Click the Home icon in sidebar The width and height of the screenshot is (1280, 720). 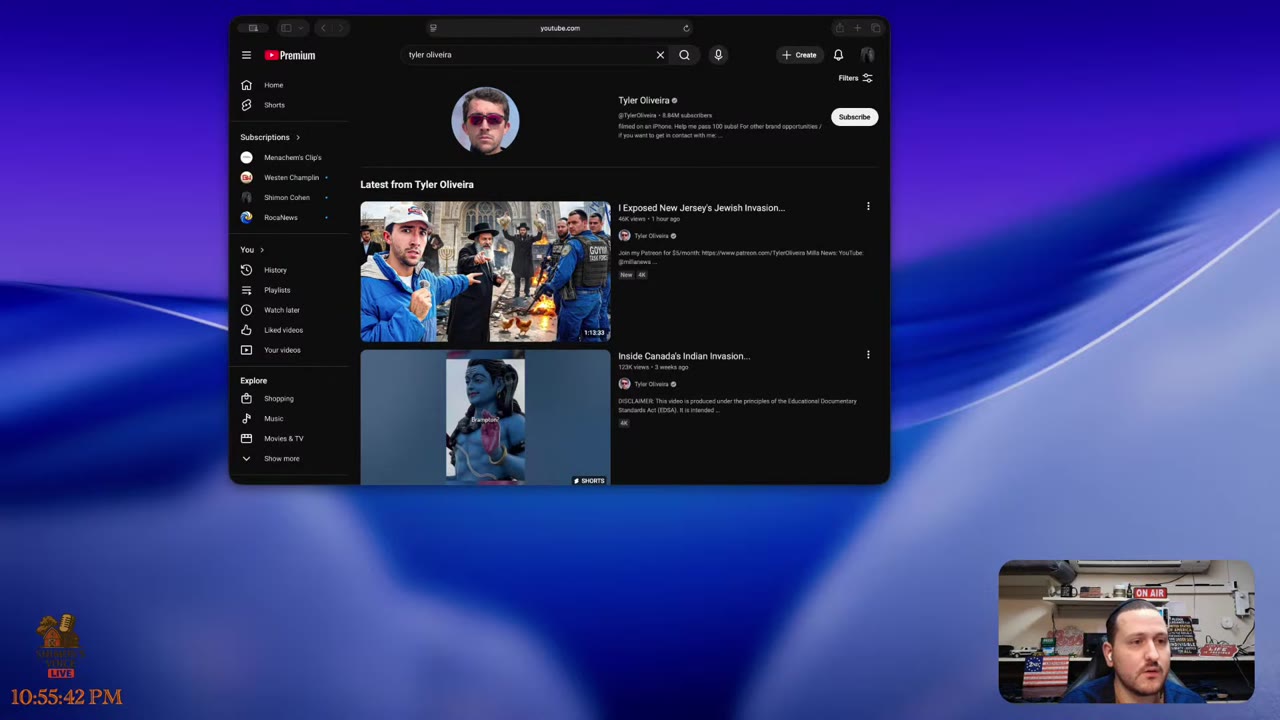click(x=246, y=85)
